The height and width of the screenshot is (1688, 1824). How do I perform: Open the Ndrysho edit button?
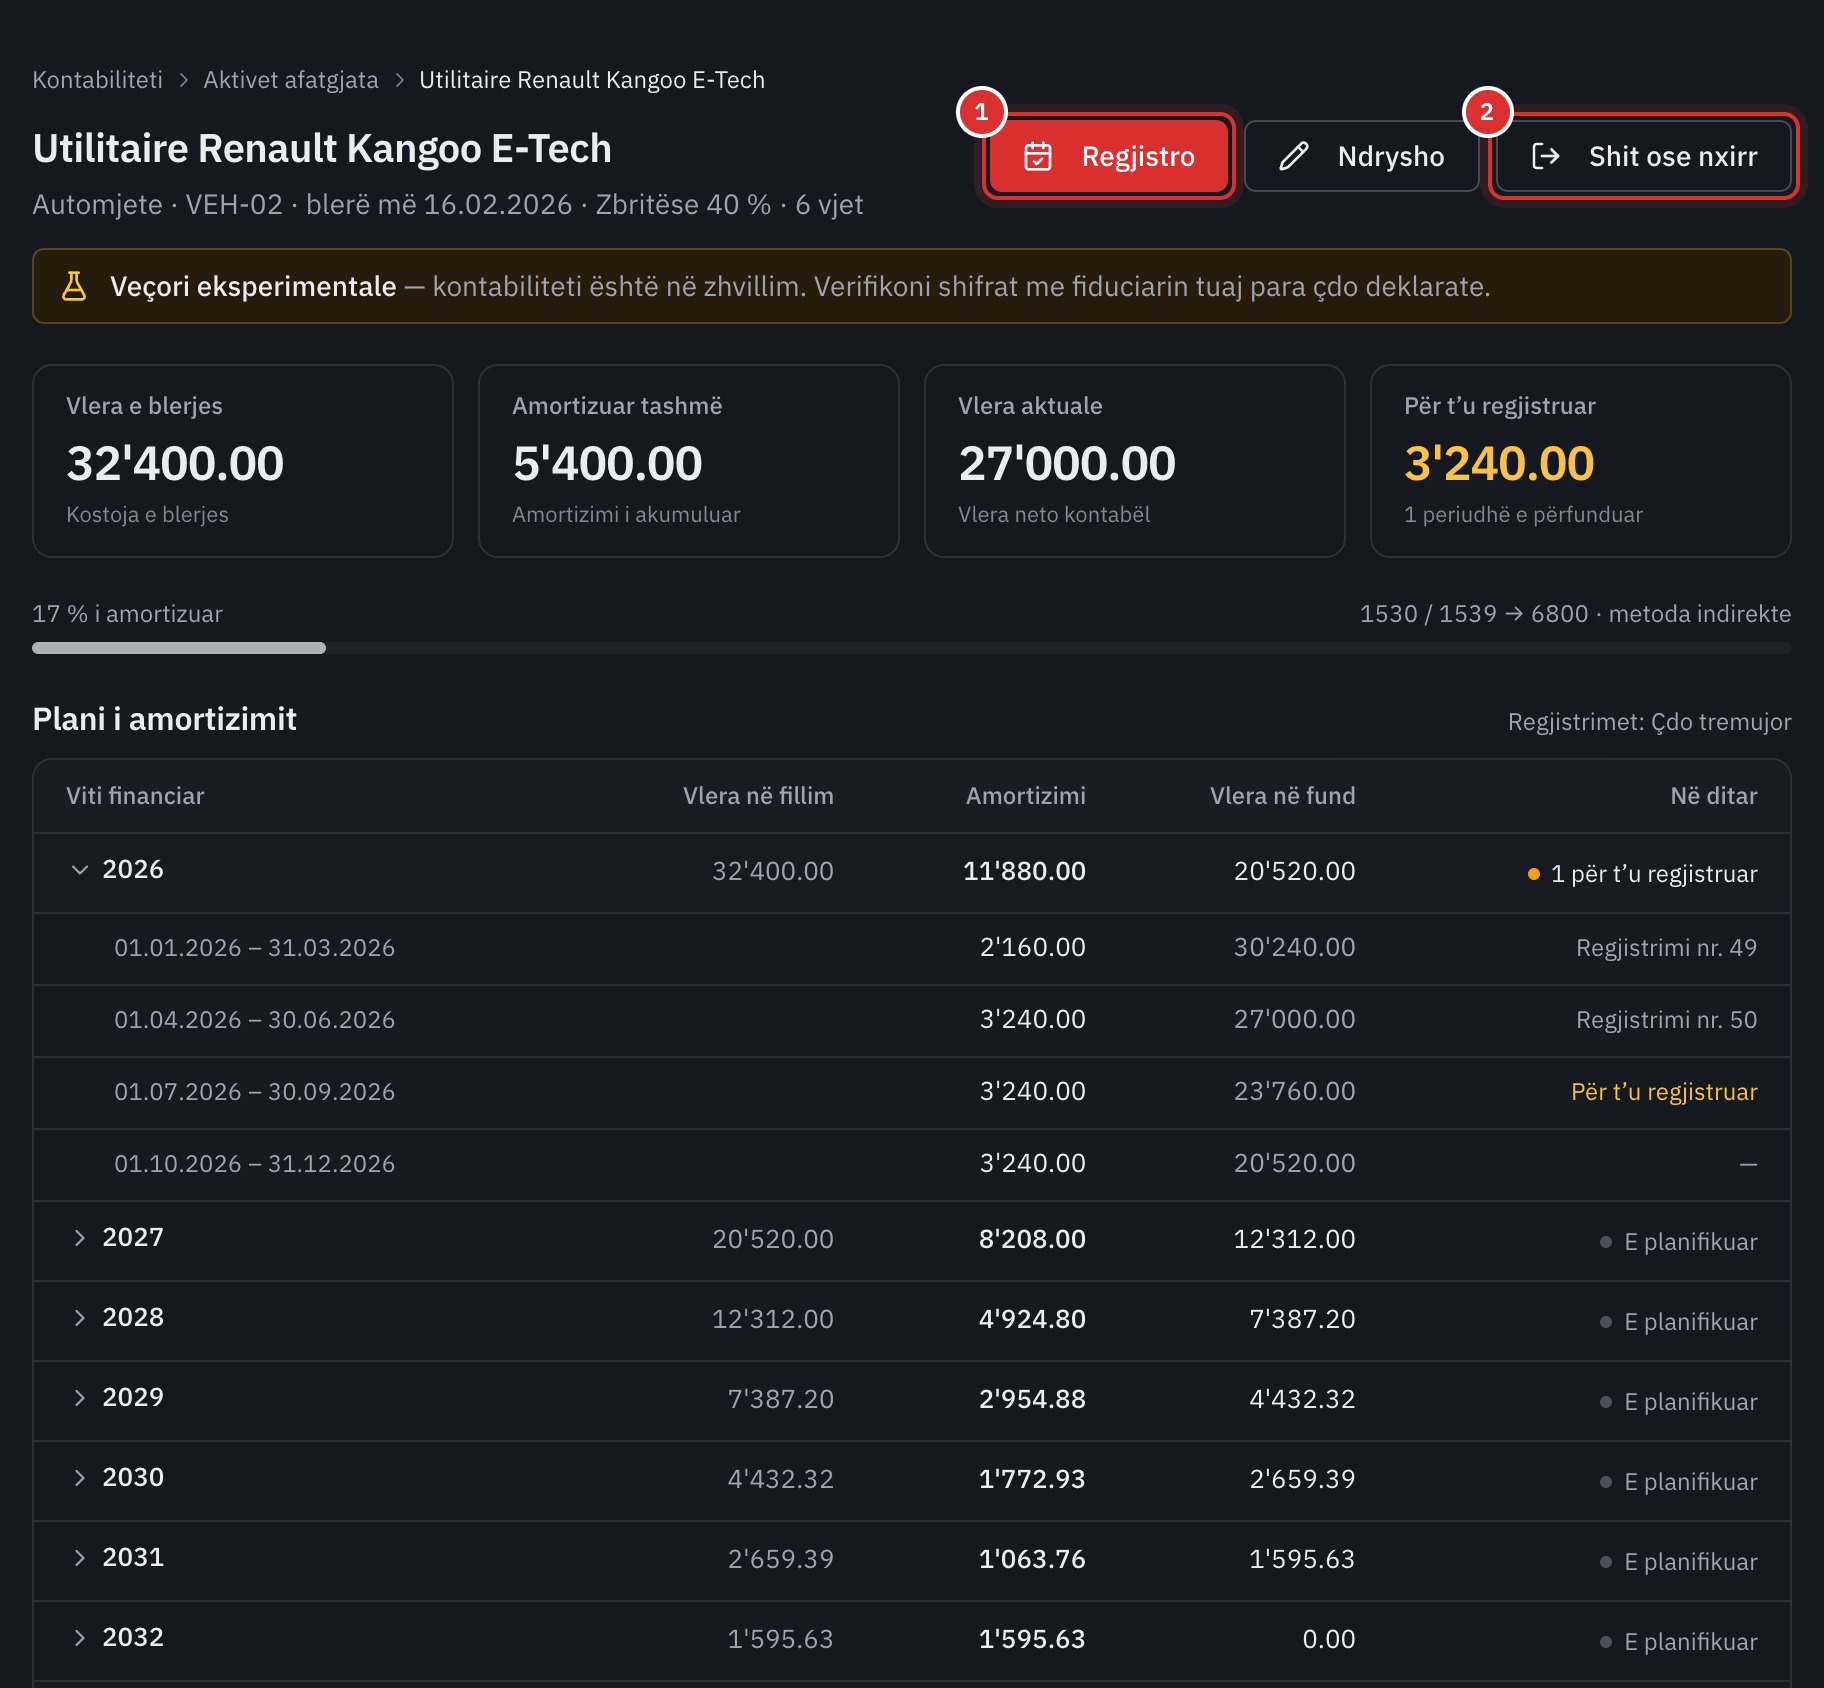click(x=1361, y=156)
